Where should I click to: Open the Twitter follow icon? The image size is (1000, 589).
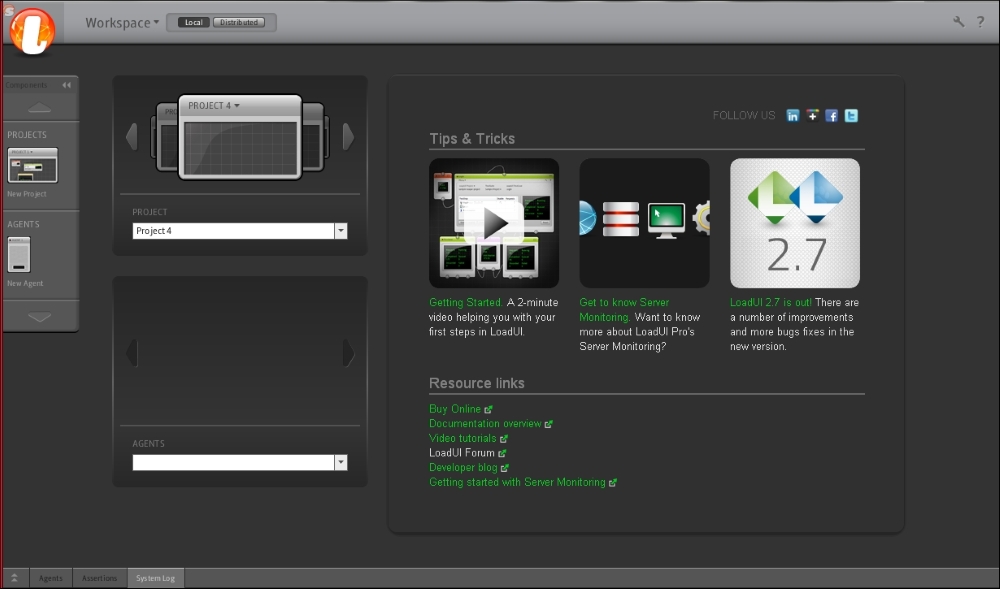click(x=851, y=115)
